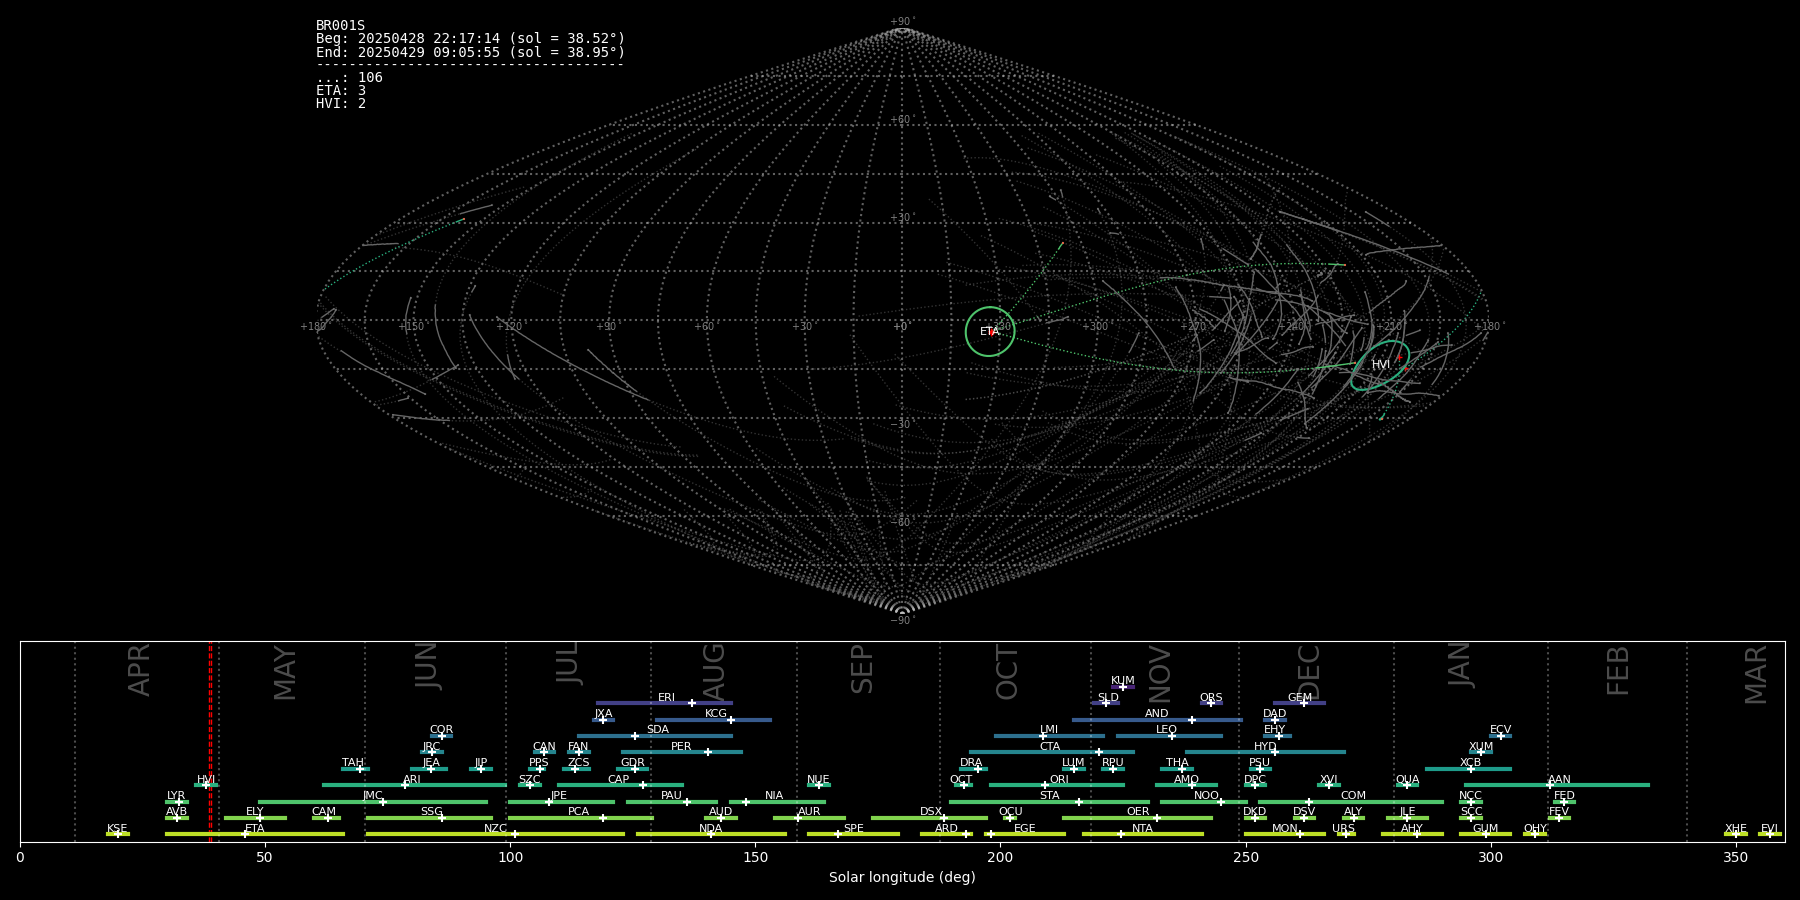Click the FEB month label
The width and height of the screenshot is (1800, 900).
[x=1618, y=670]
